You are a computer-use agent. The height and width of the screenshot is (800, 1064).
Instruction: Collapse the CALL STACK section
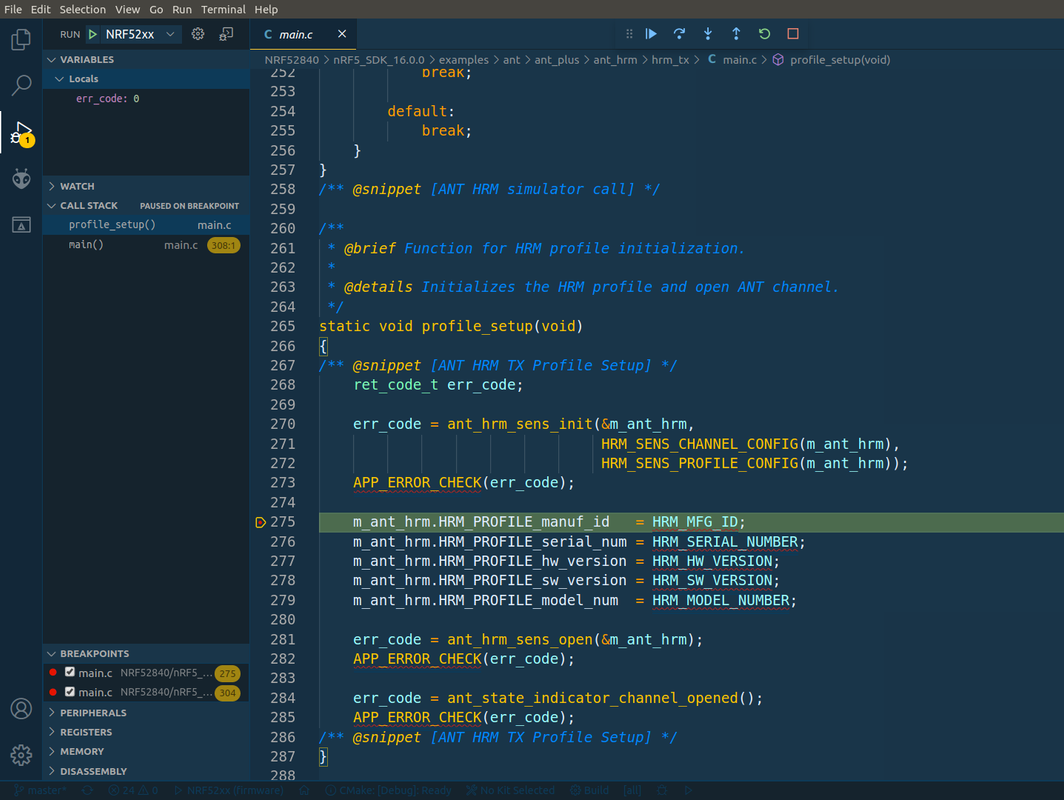pos(146,206)
